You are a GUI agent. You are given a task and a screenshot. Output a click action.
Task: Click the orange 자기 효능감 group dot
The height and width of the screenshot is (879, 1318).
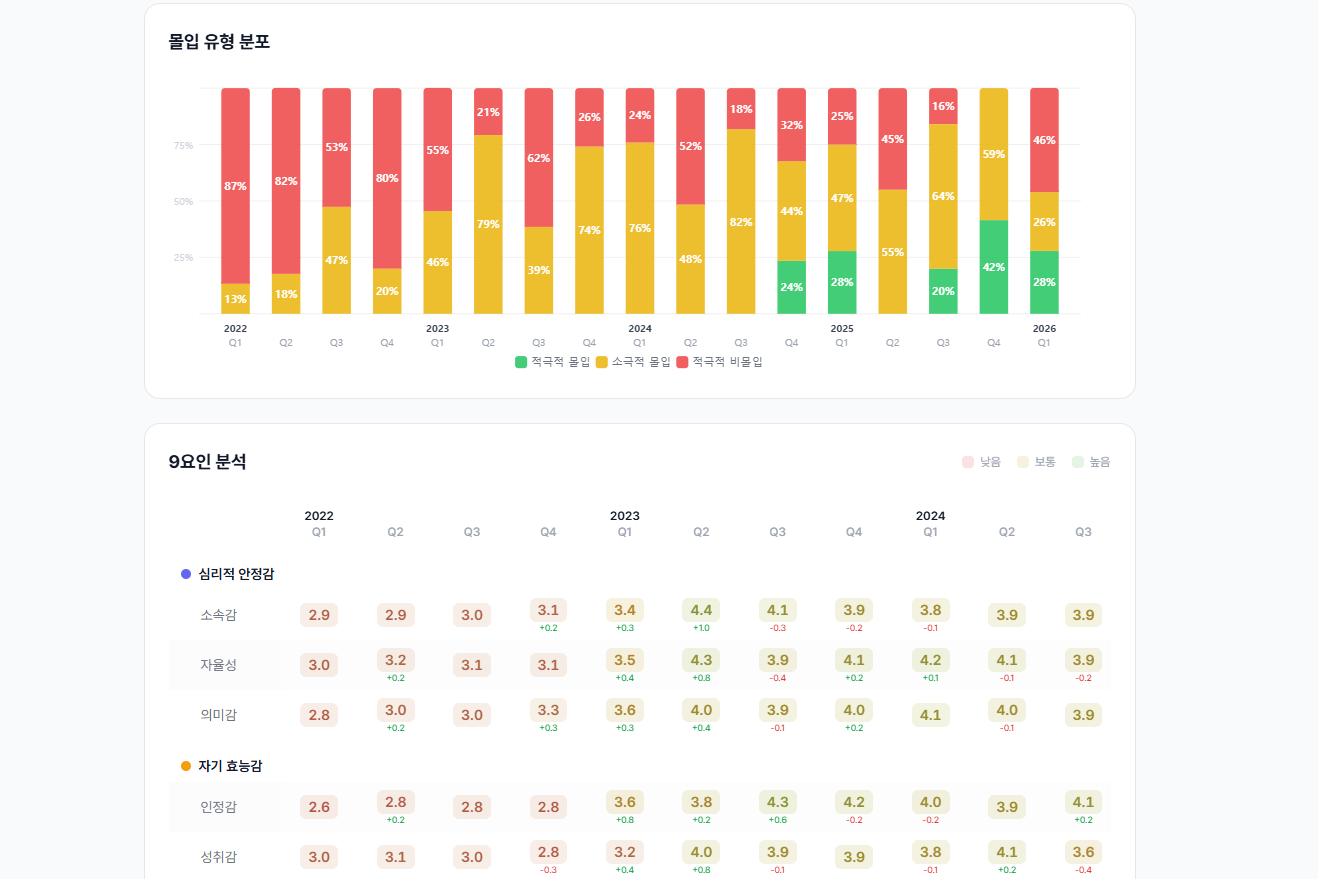click(x=186, y=766)
